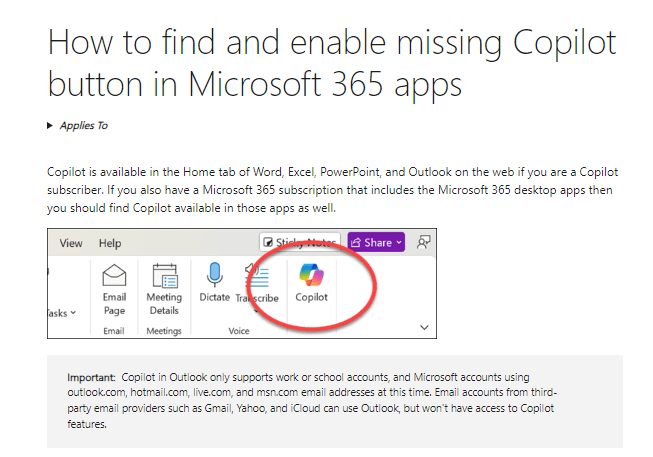Open the Share dropdown arrow
This screenshot has width=653, height=457.
coord(399,242)
